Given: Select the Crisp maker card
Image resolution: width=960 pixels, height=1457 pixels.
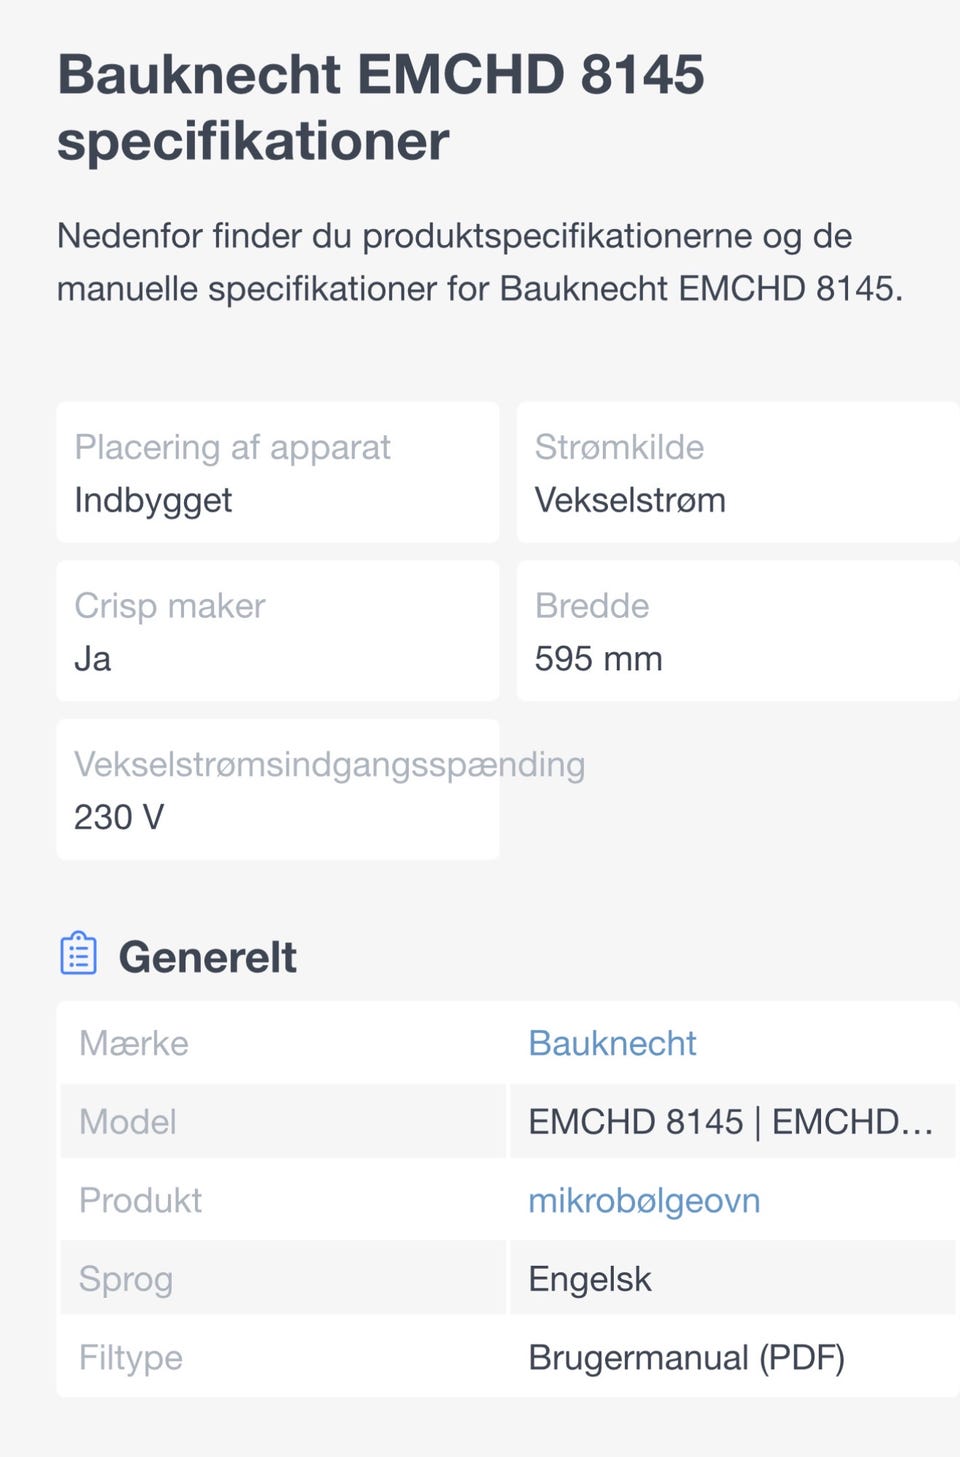Looking at the screenshot, I should tap(278, 631).
